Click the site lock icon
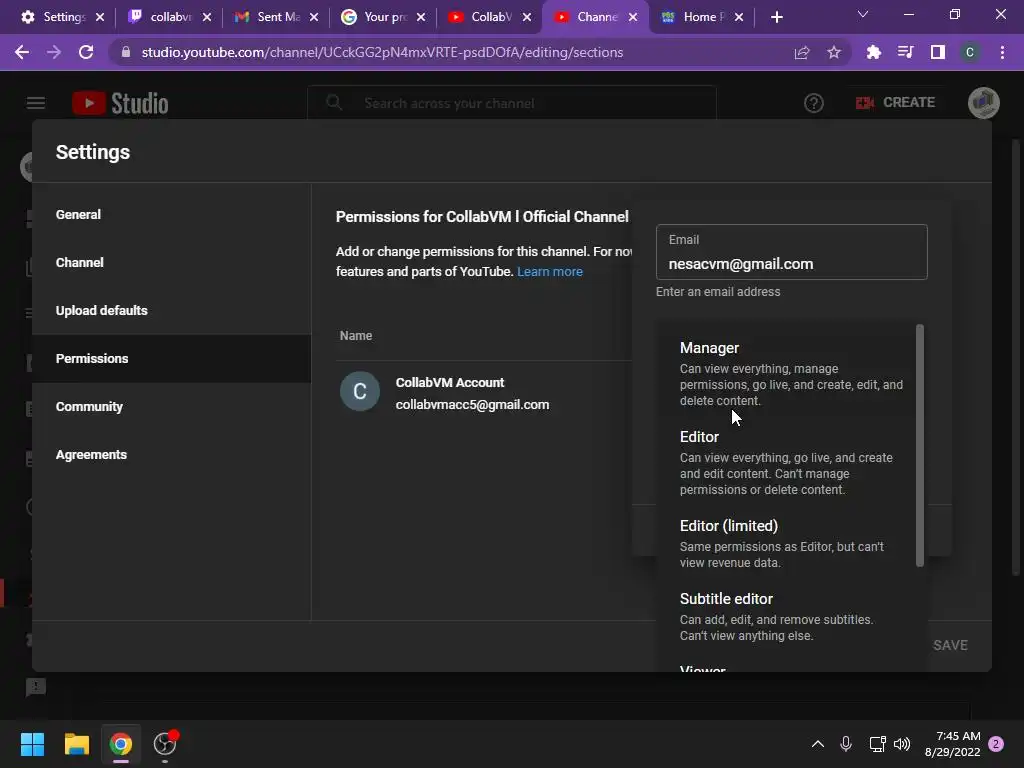The image size is (1024, 768). 126,52
